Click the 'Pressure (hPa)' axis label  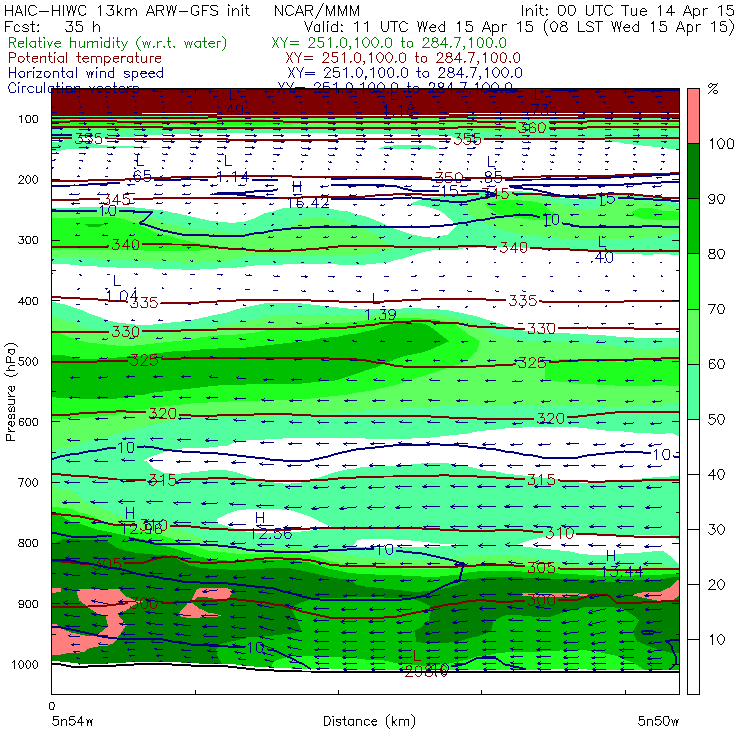(11, 392)
